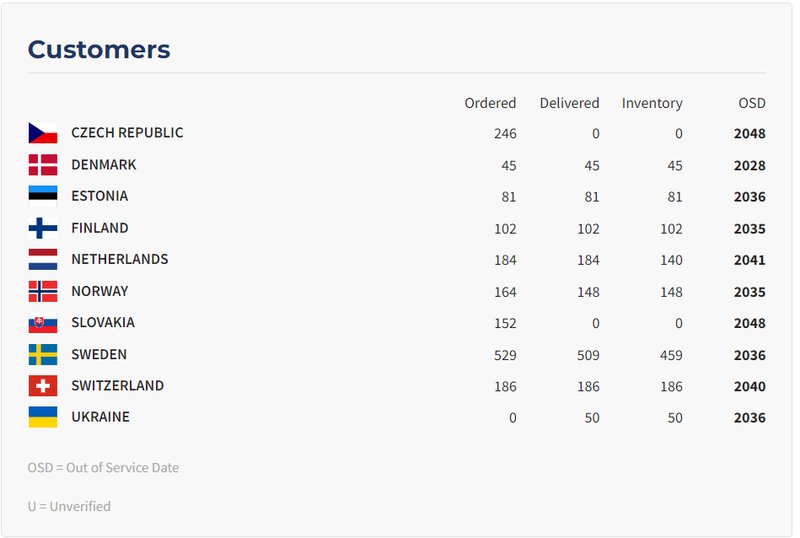Click the Ukraine flag icon
Screen dimensions: 800x538
(x=43, y=417)
